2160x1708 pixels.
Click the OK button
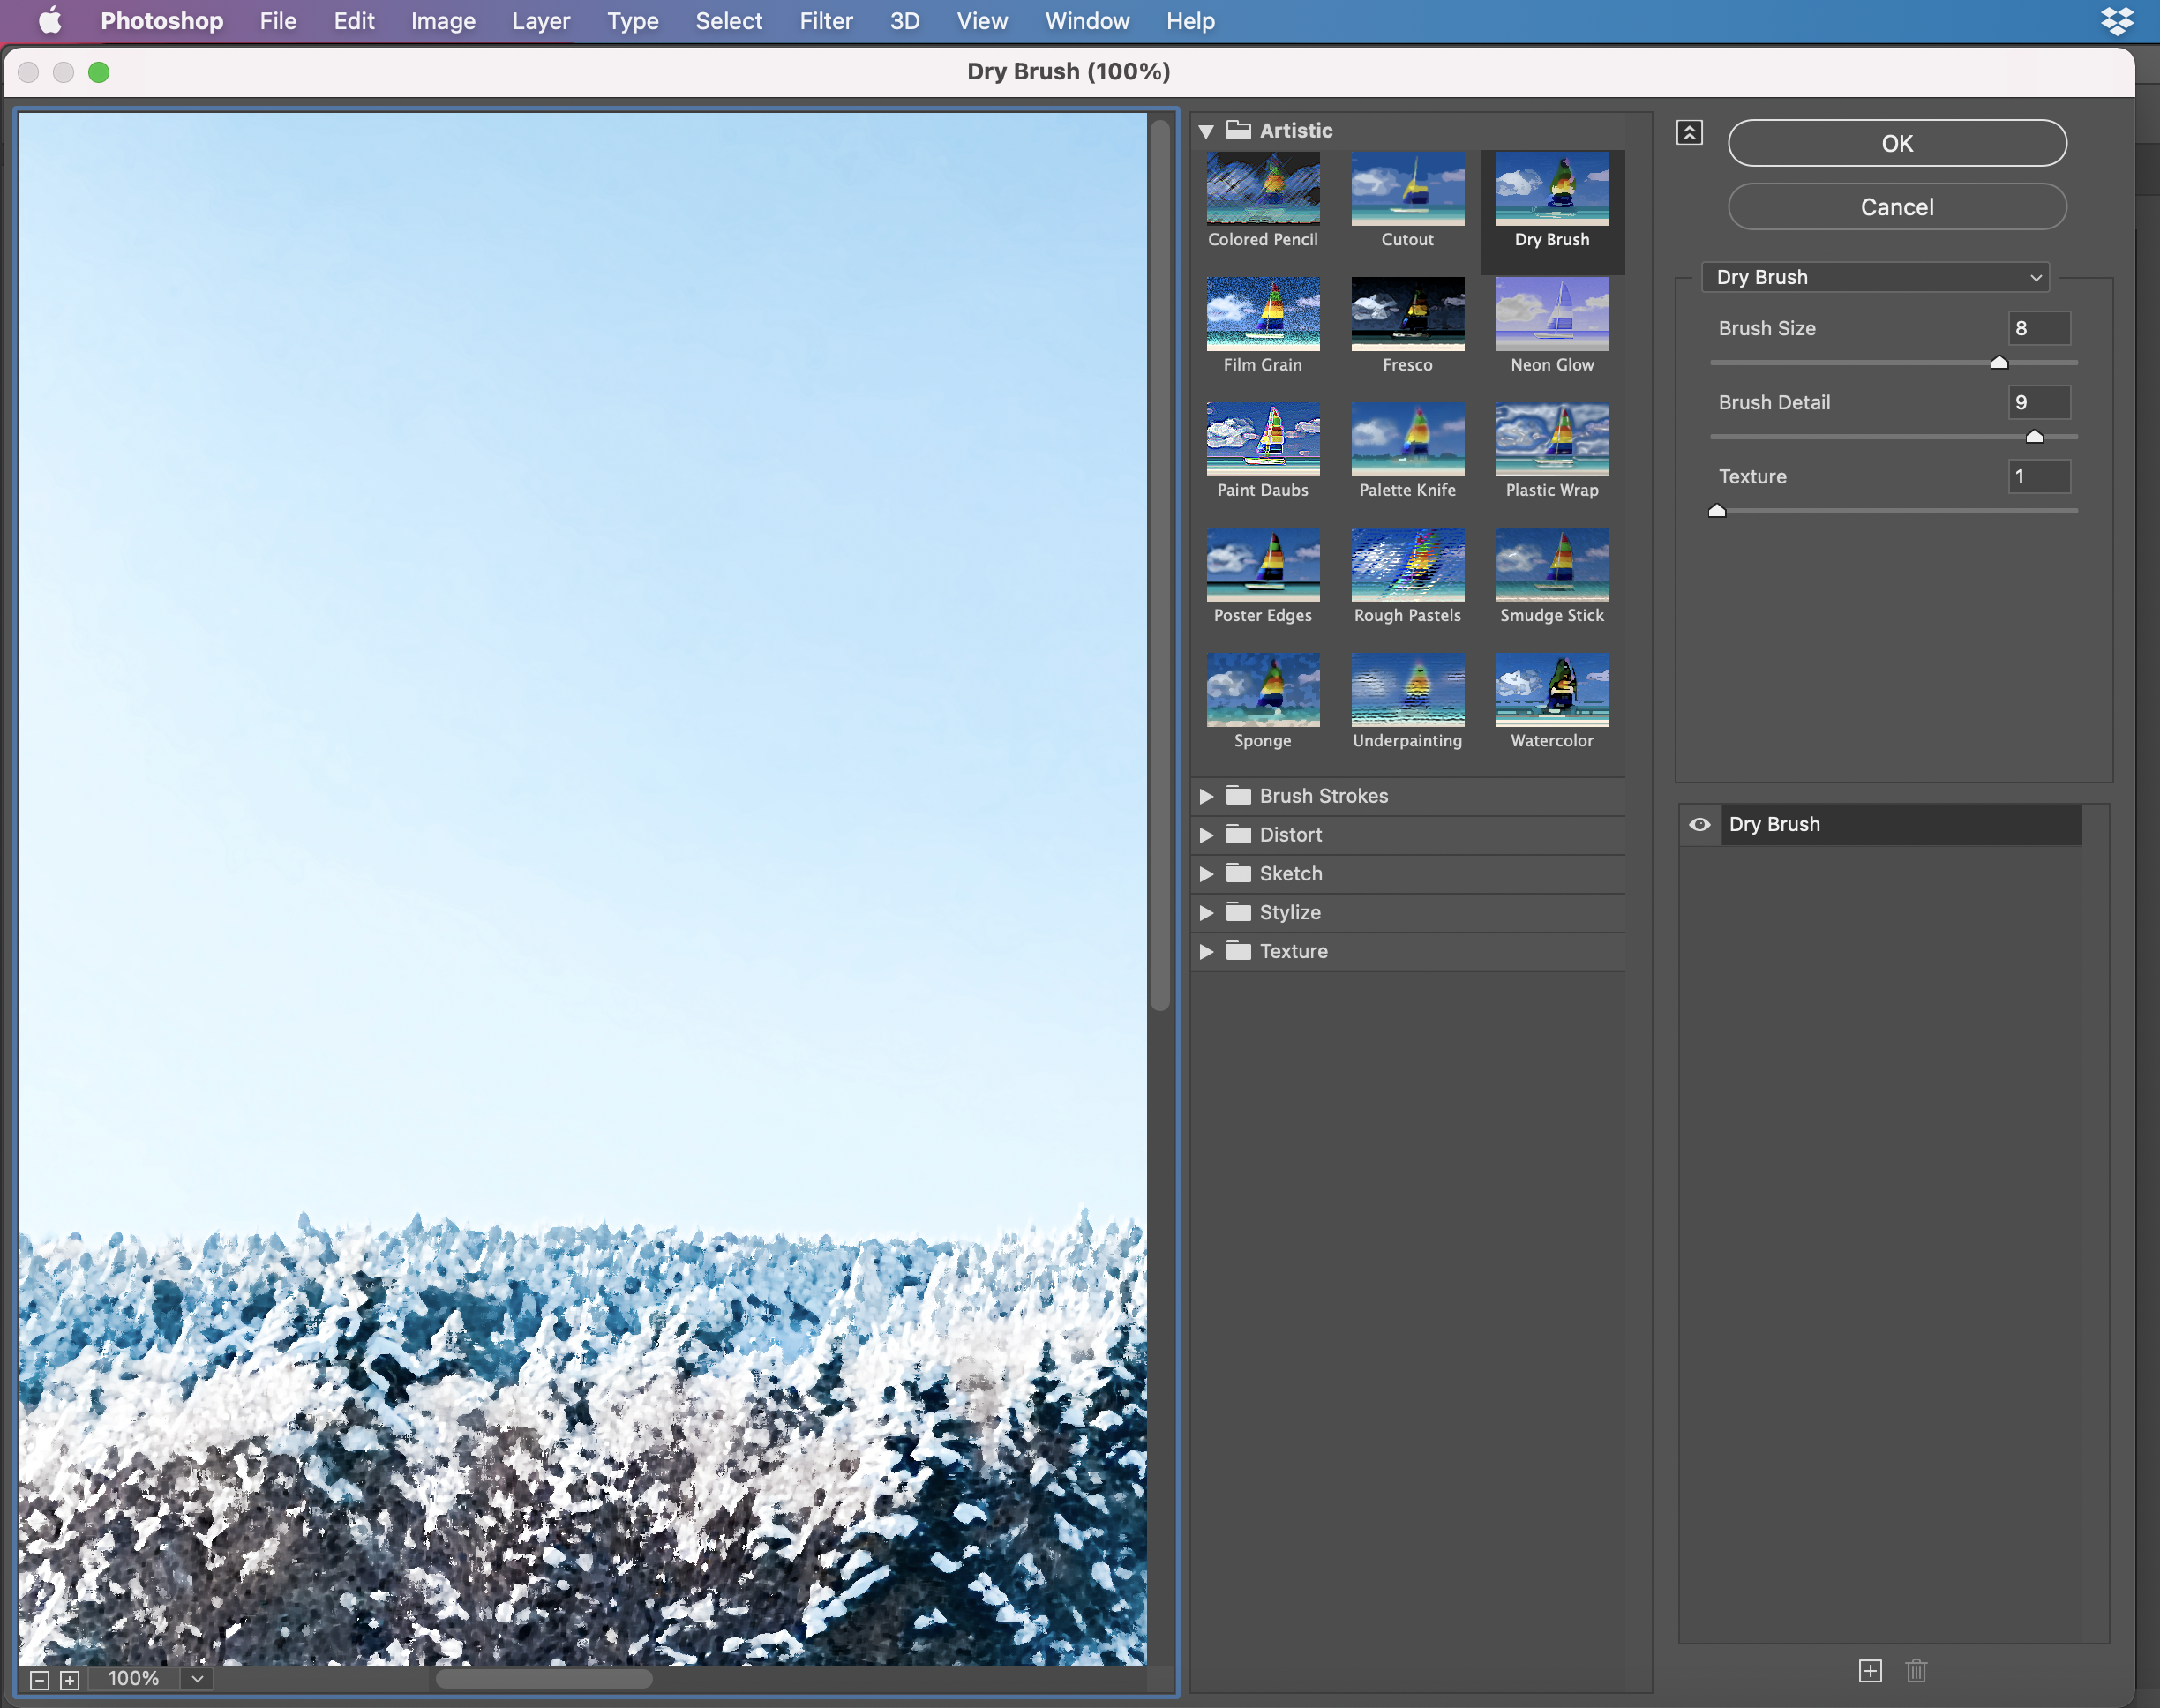click(x=1895, y=143)
